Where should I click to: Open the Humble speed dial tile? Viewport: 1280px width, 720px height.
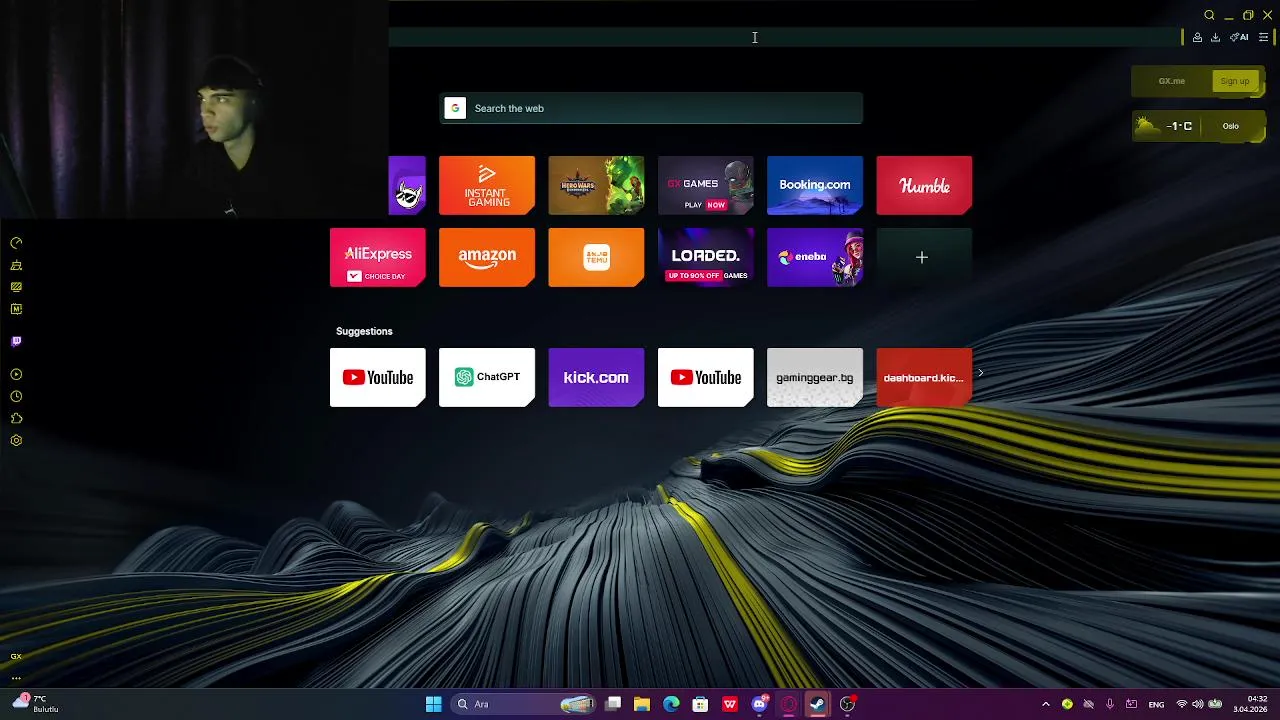point(924,185)
